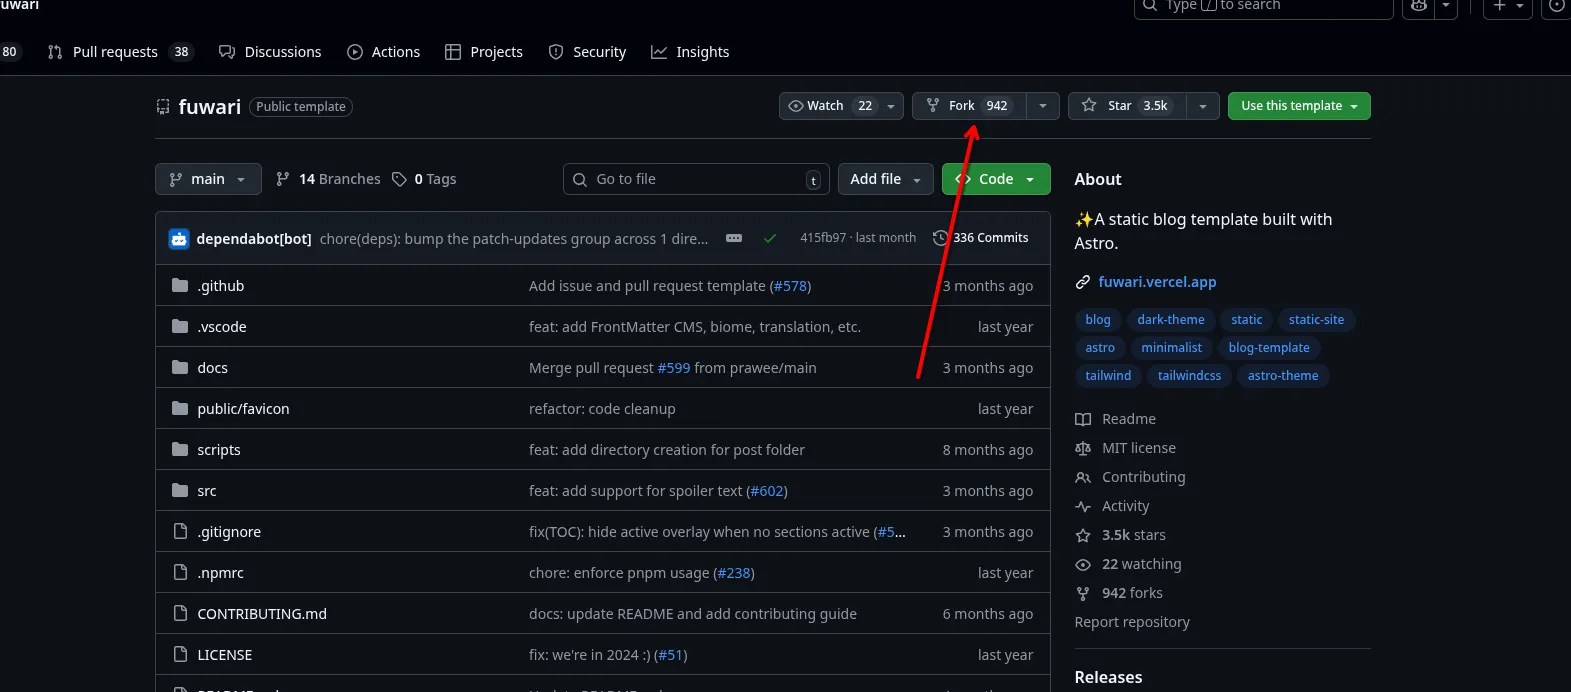
Task: Open pull request #238 link
Action: pos(734,573)
